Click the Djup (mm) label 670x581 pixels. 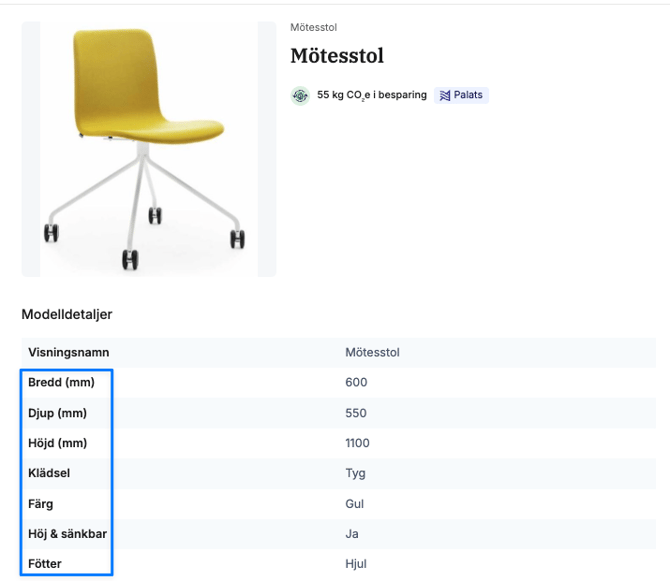coord(57,413)
